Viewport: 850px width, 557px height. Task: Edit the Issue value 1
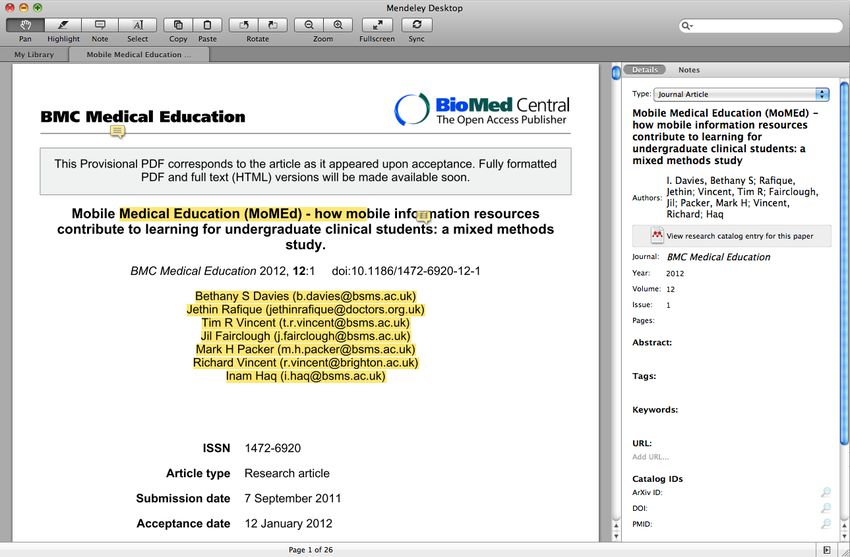pos(668,305)
